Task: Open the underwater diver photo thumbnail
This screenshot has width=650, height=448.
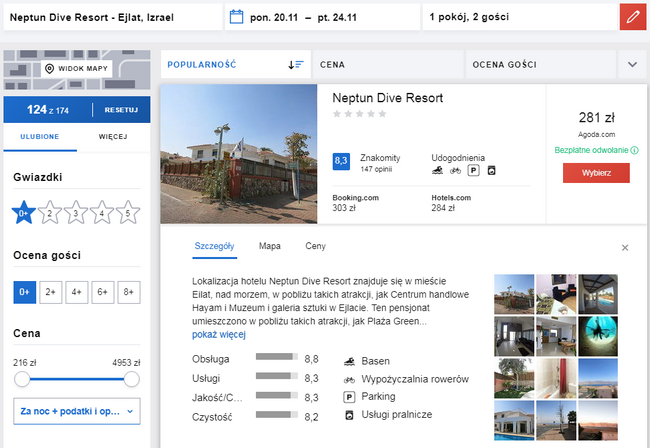Action: click(598, 336)
